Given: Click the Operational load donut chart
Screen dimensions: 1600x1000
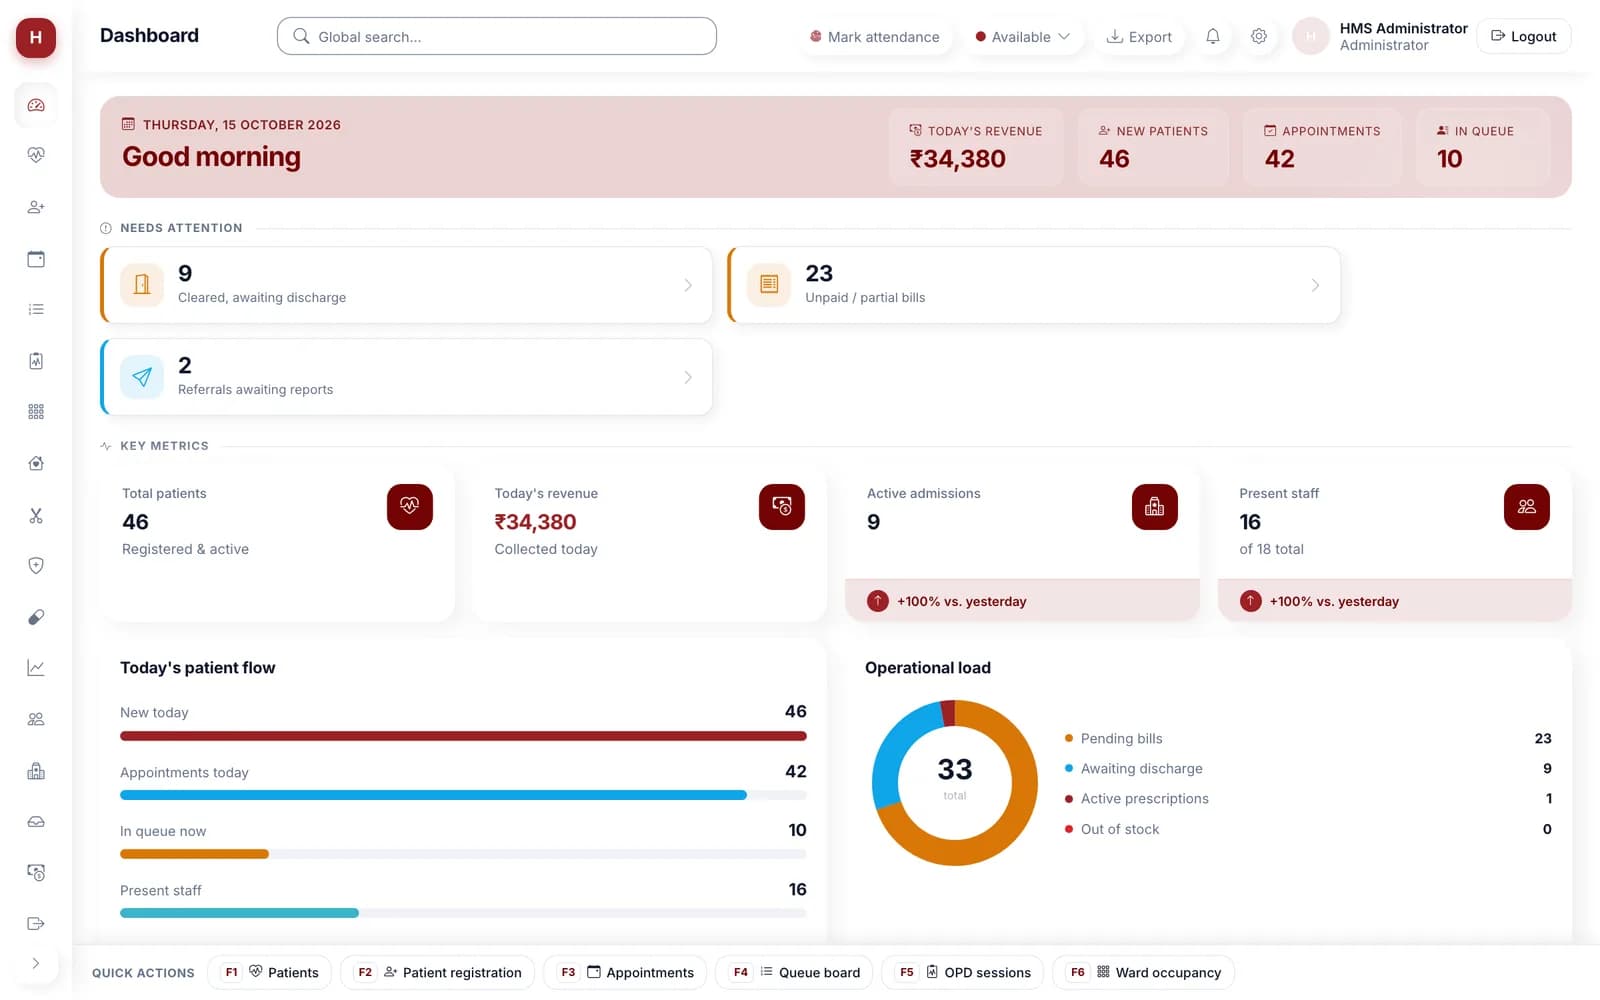Looking at the screenshot, I should (x=955, y=782).
